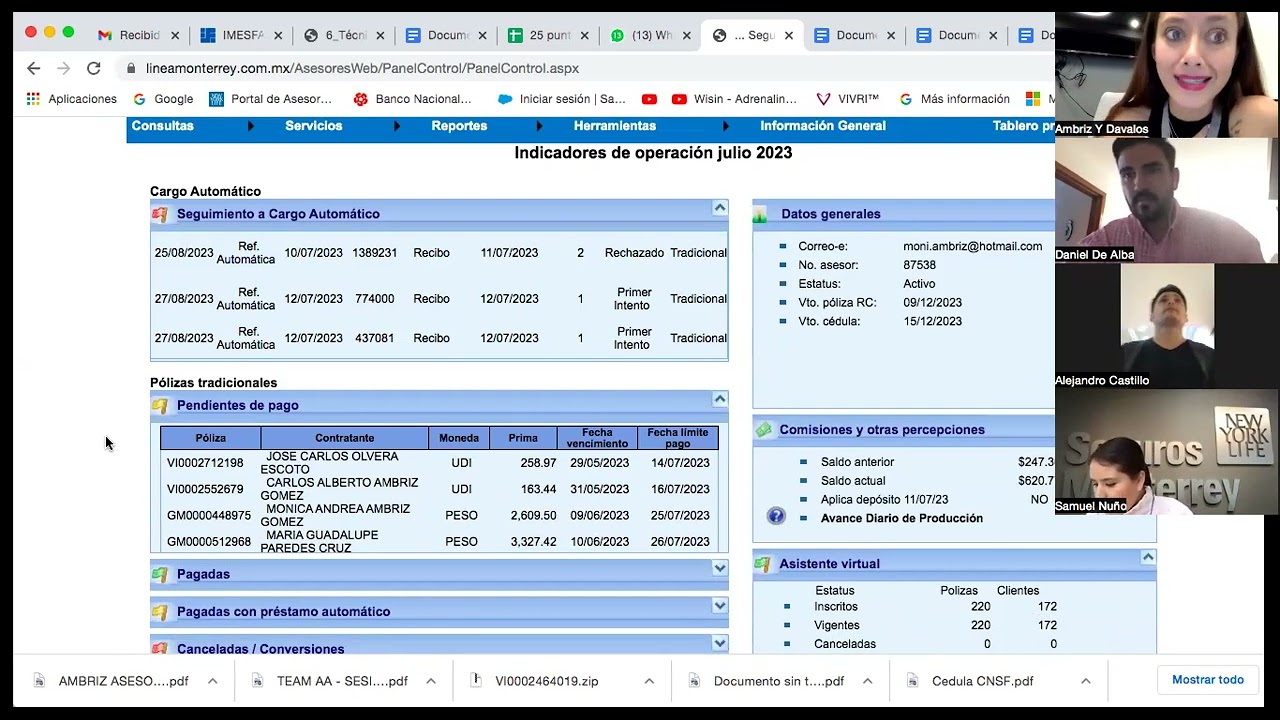Click receipt number 1389231
The width and height of the screenshot is (1280, 720).
[375, 253]
